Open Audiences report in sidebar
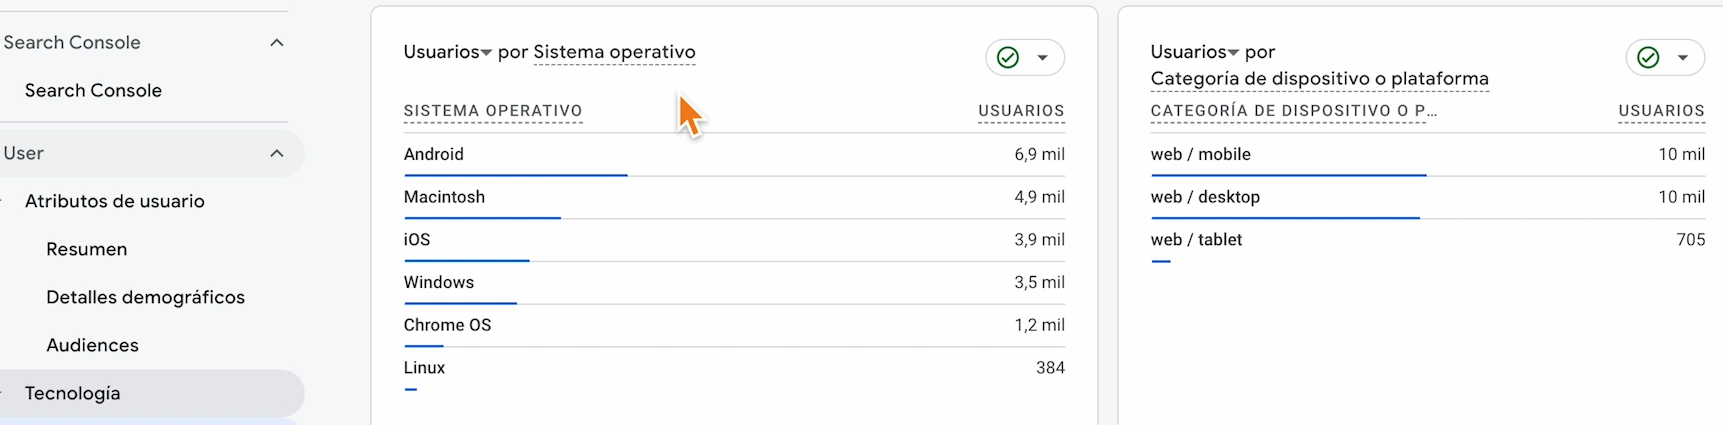This screenshot has width=1723, height=425. click(x=92, y=345)
